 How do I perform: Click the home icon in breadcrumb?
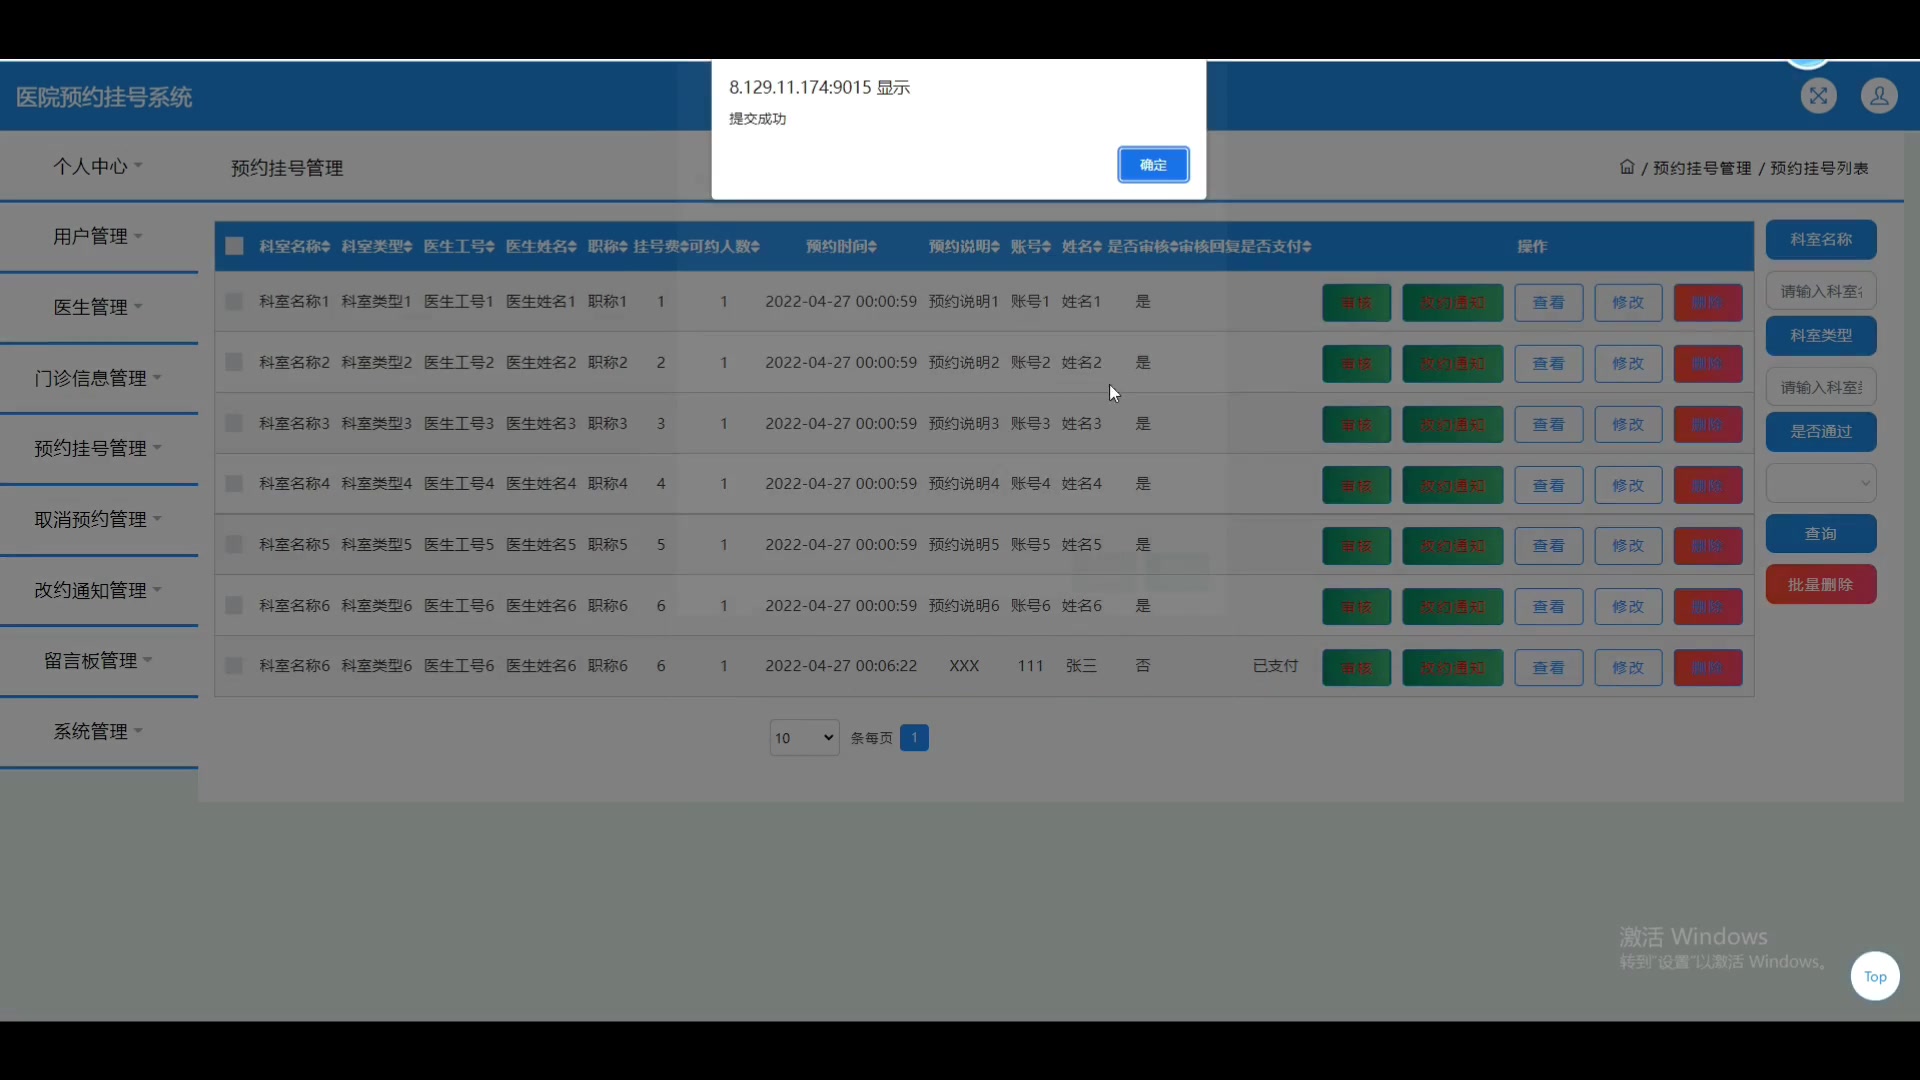tap(1627, 167)
